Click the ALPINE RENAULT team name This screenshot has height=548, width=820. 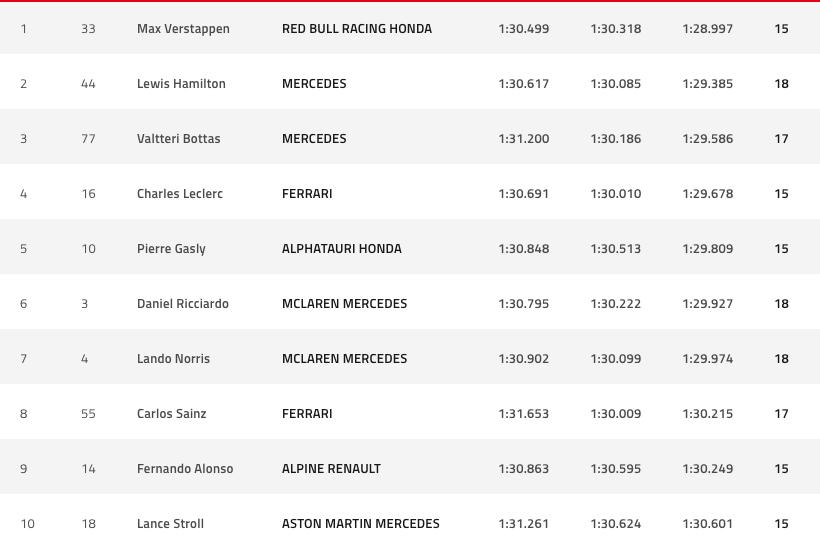(331, 469)
